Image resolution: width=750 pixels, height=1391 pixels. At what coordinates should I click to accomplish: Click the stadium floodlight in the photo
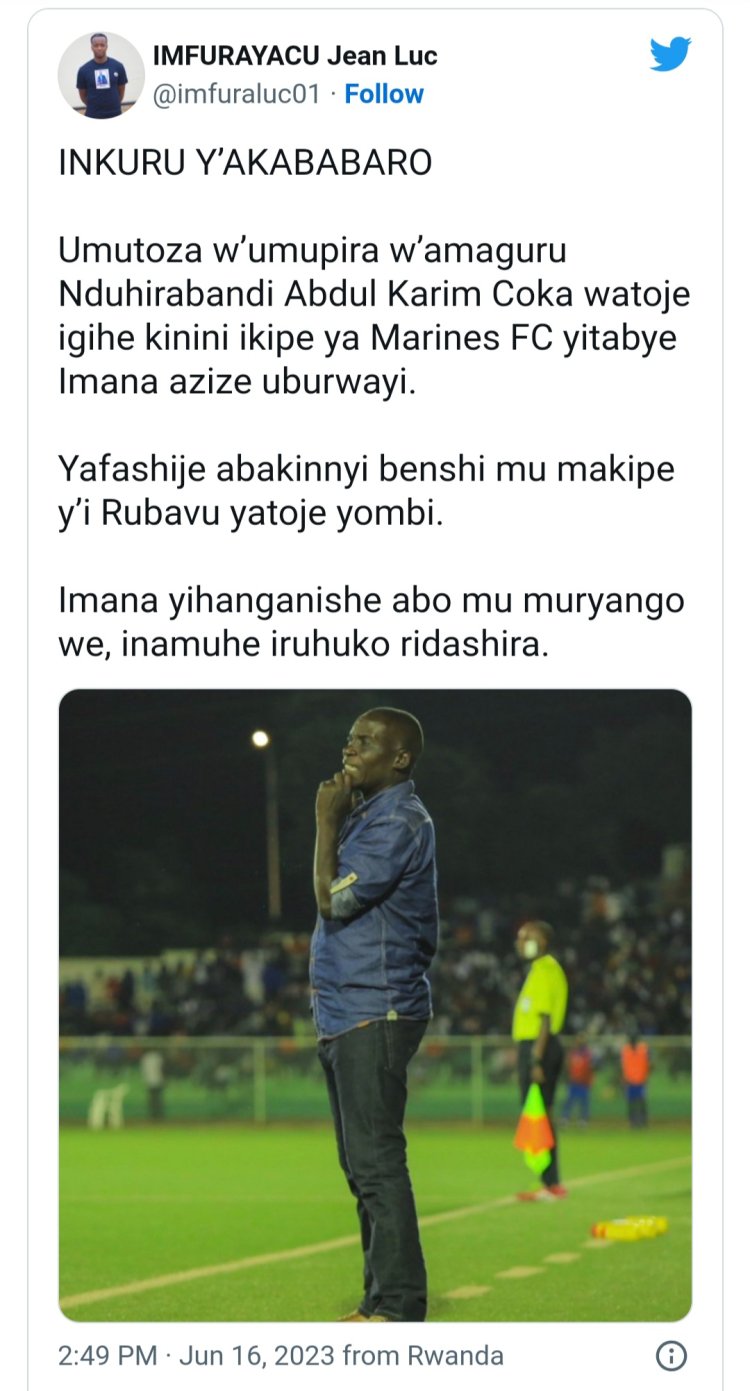tap(260, 739)
